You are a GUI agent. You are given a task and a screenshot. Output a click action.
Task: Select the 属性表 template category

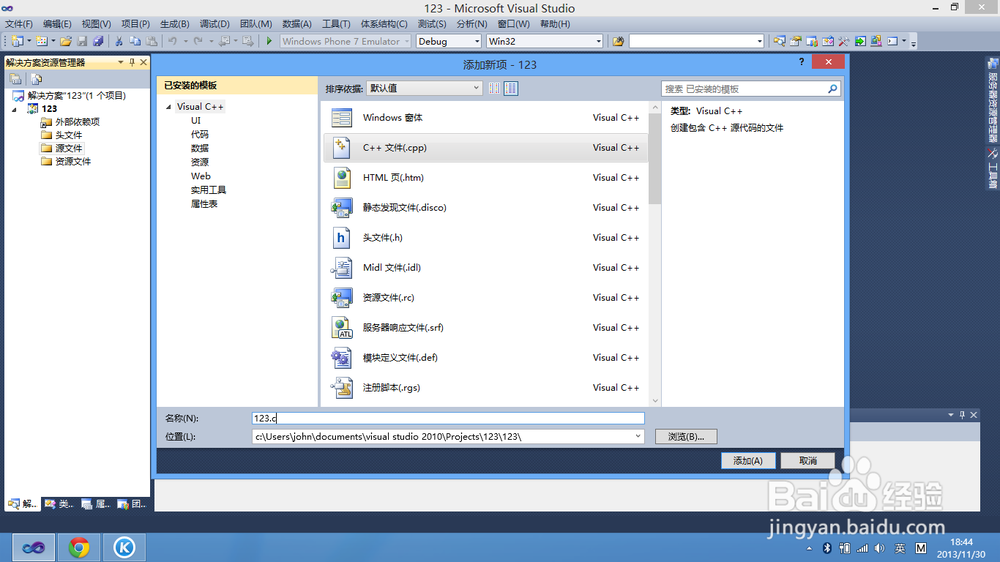click(204, 204)
